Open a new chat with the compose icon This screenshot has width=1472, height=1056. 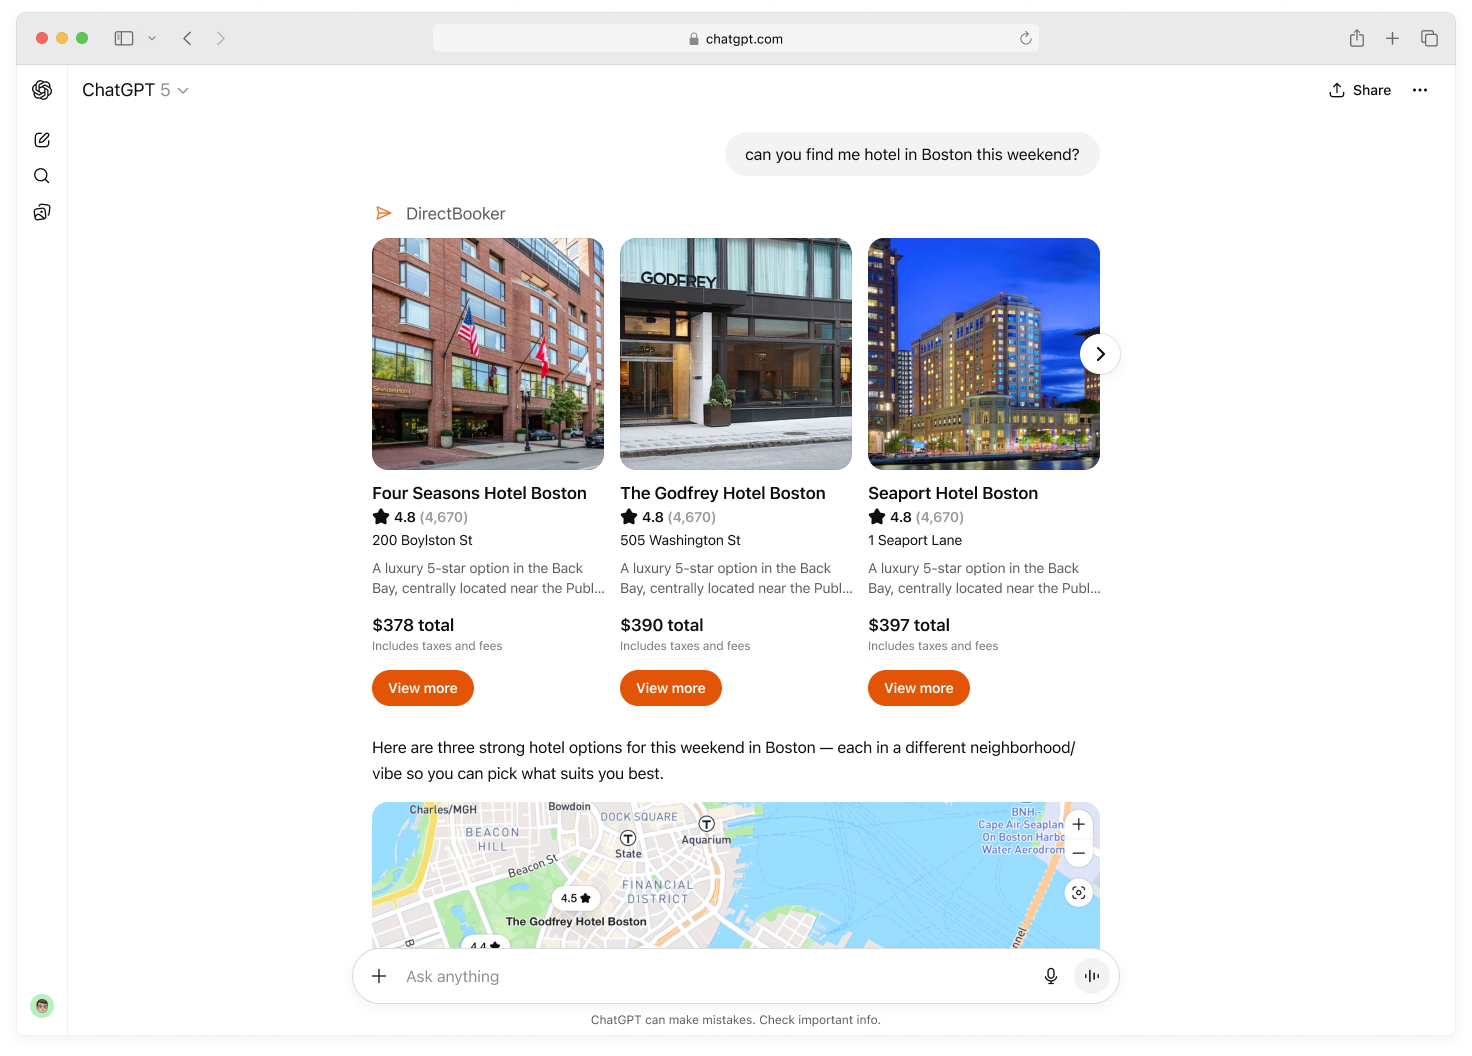pos(41,139)
